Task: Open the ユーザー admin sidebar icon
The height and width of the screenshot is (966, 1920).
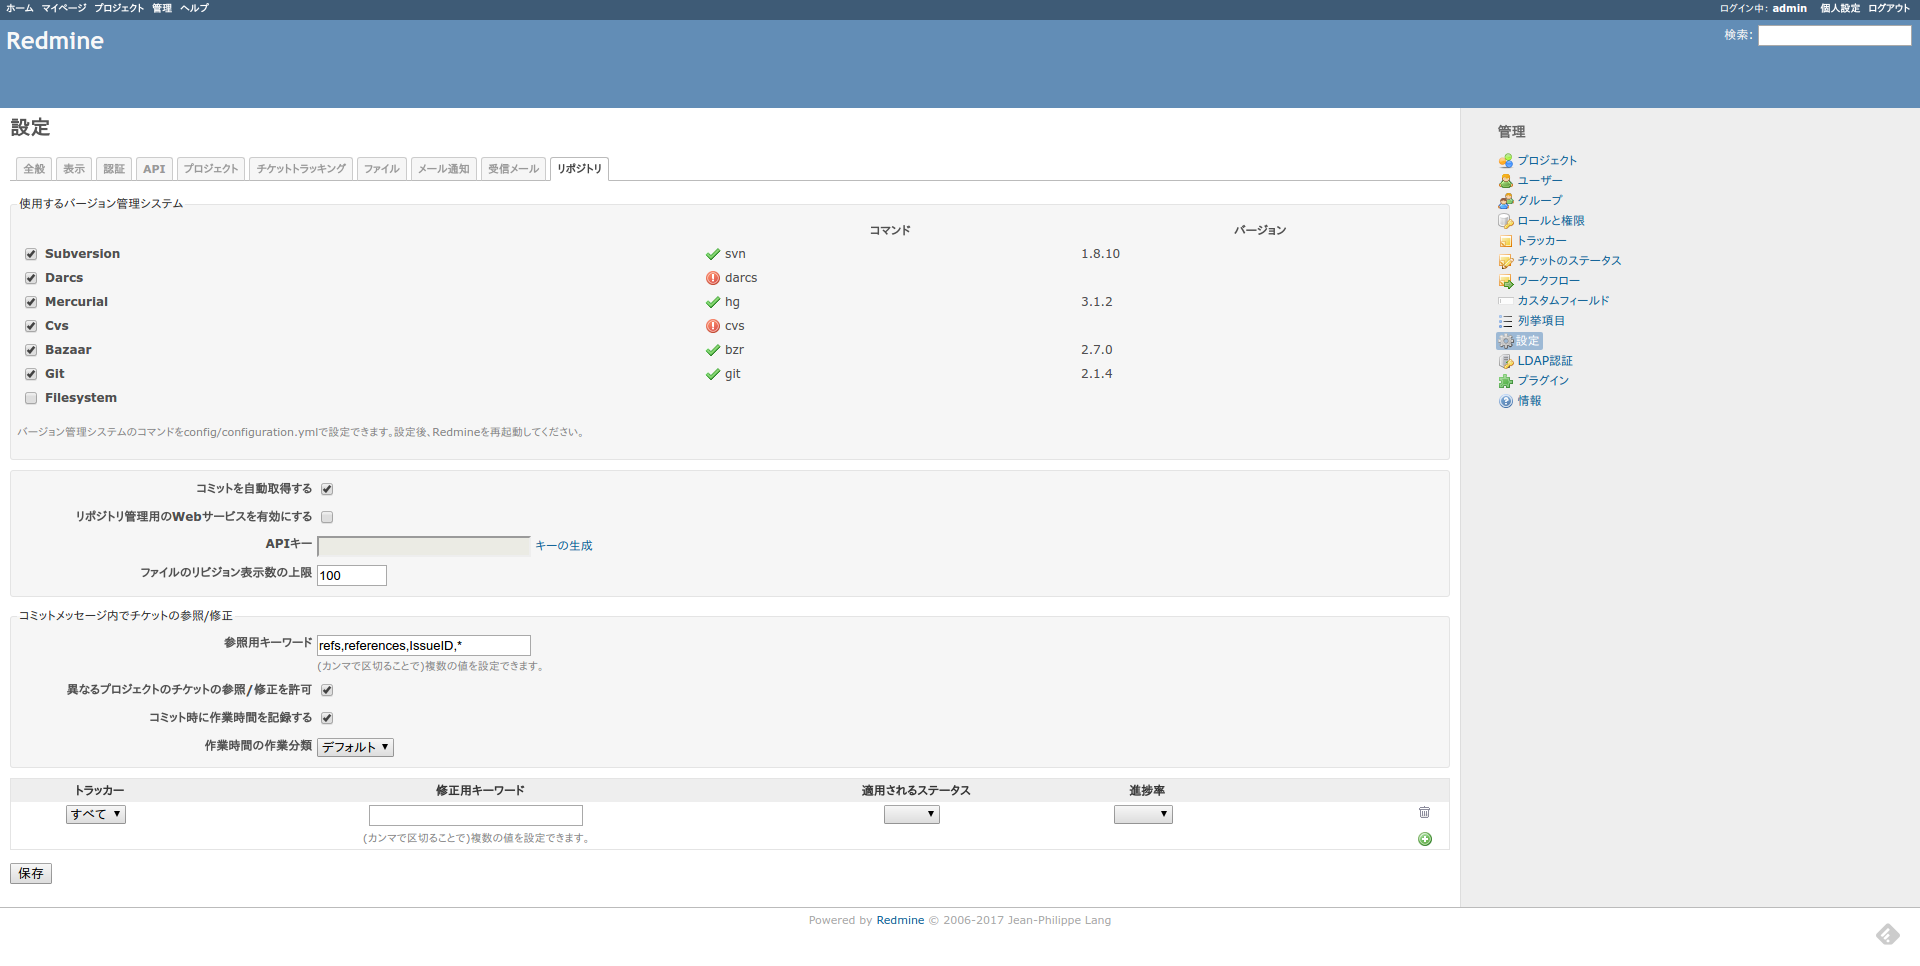Action: coord(1506,181)
